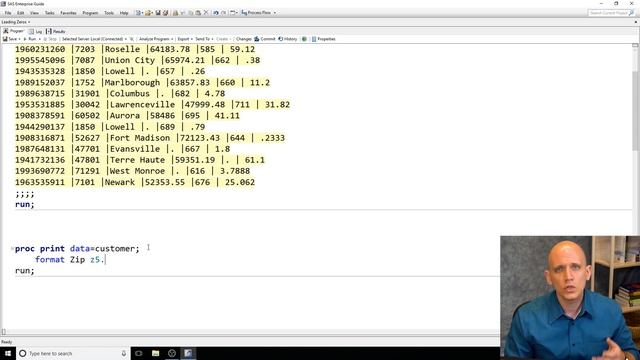Click the Print toolbar icon
This screenshot has height=360, width=640.
coord(176,13)
